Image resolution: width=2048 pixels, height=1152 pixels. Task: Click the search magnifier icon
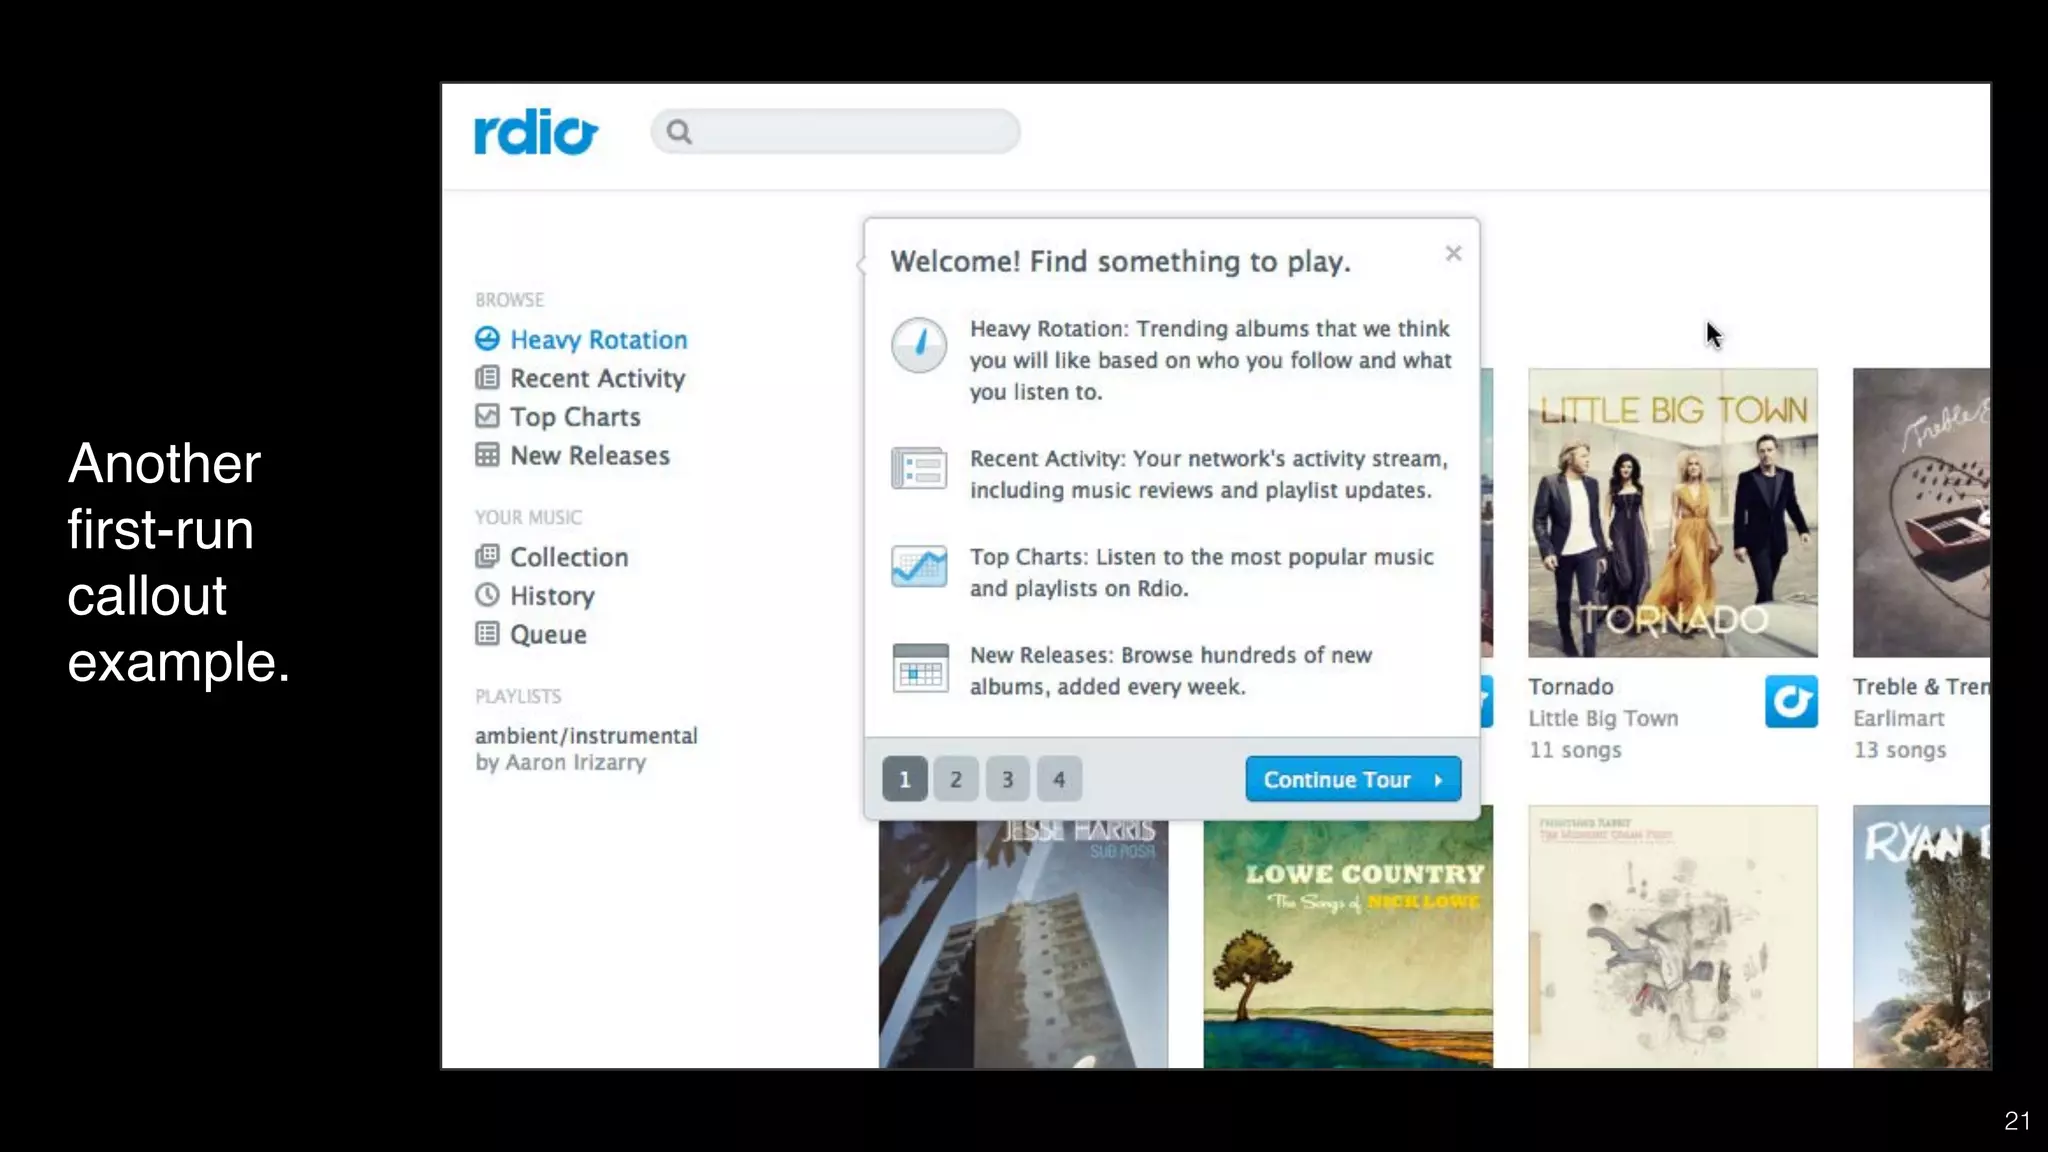coord(679,132)
